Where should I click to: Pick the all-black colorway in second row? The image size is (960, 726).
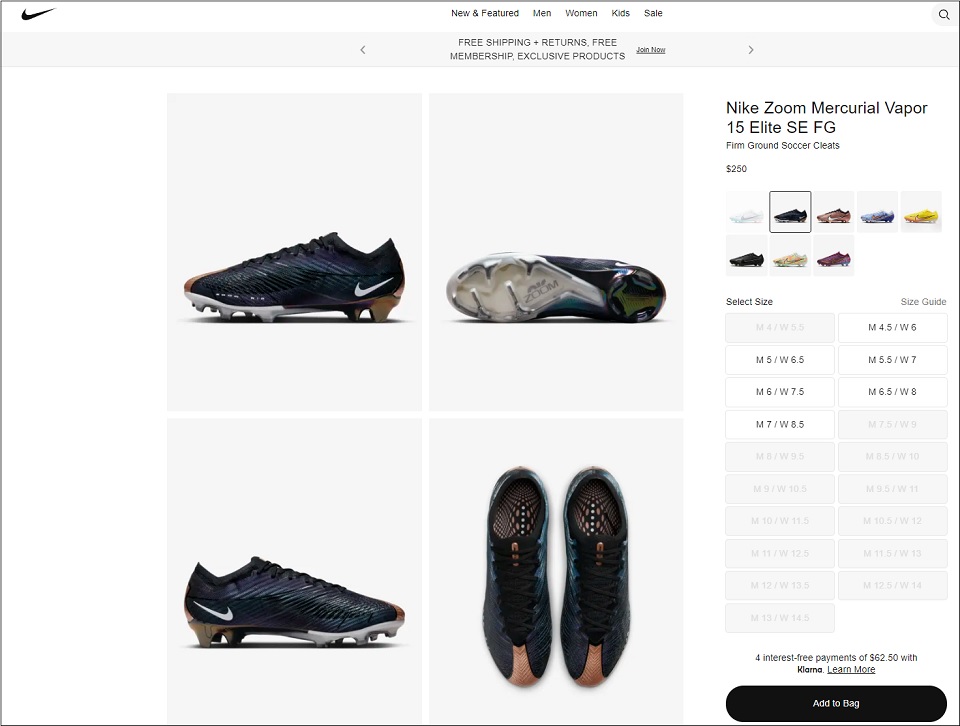coord(746,256)
